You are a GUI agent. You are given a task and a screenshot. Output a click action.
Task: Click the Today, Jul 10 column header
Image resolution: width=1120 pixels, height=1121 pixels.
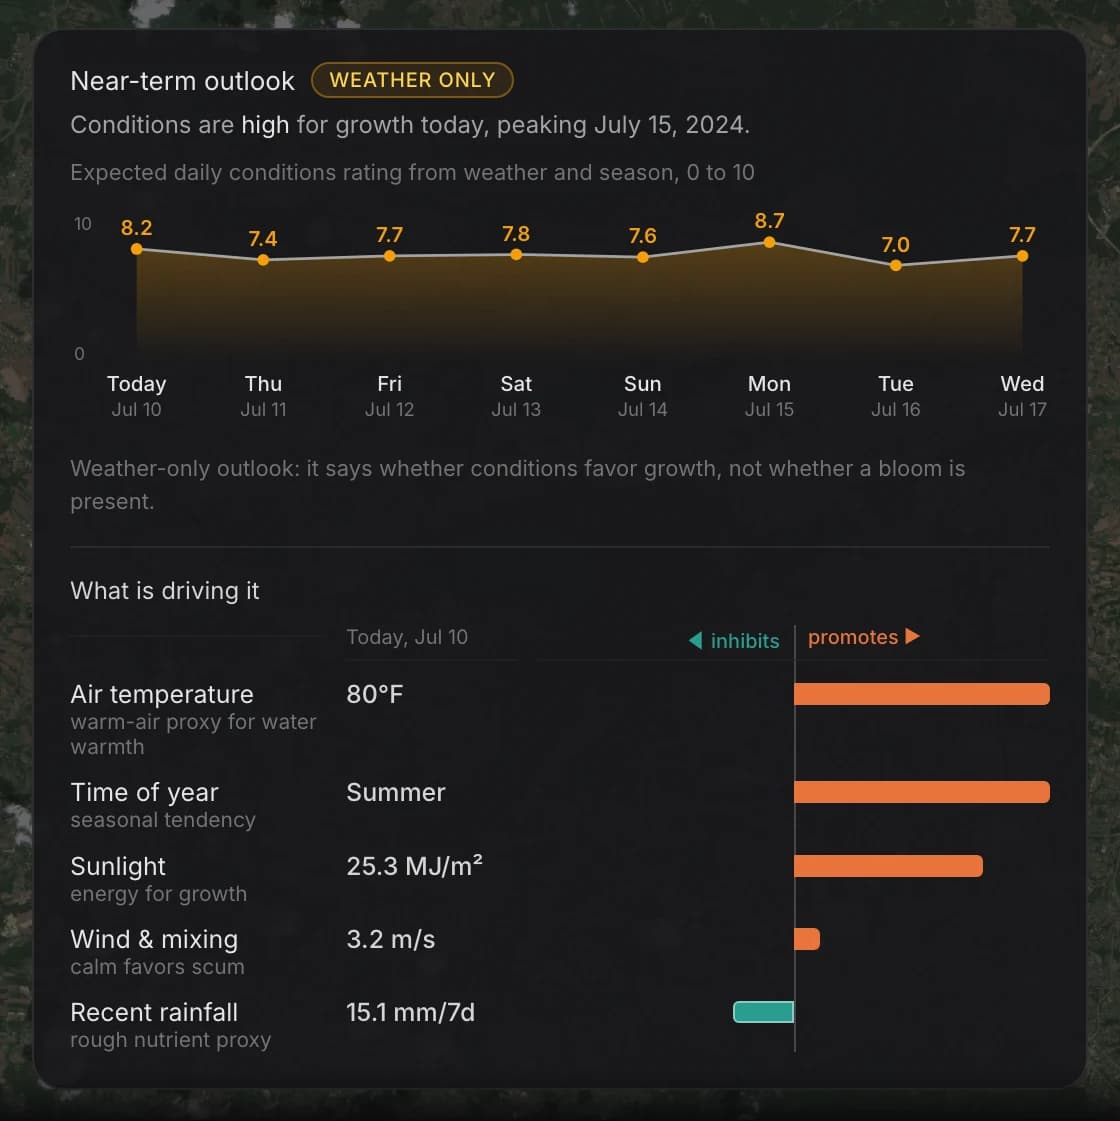(x=407, y=637)
